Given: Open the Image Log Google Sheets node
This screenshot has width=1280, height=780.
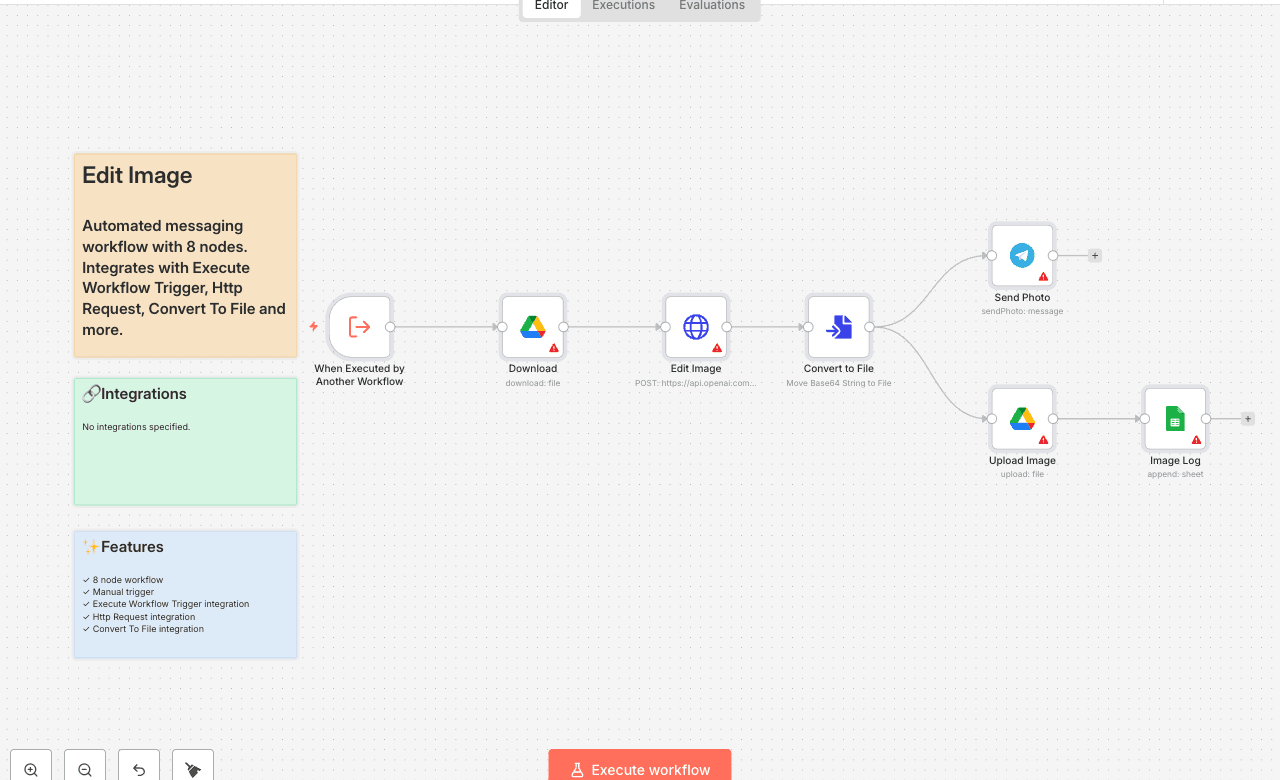Looking at the screenshot, I should point(1175,419).
